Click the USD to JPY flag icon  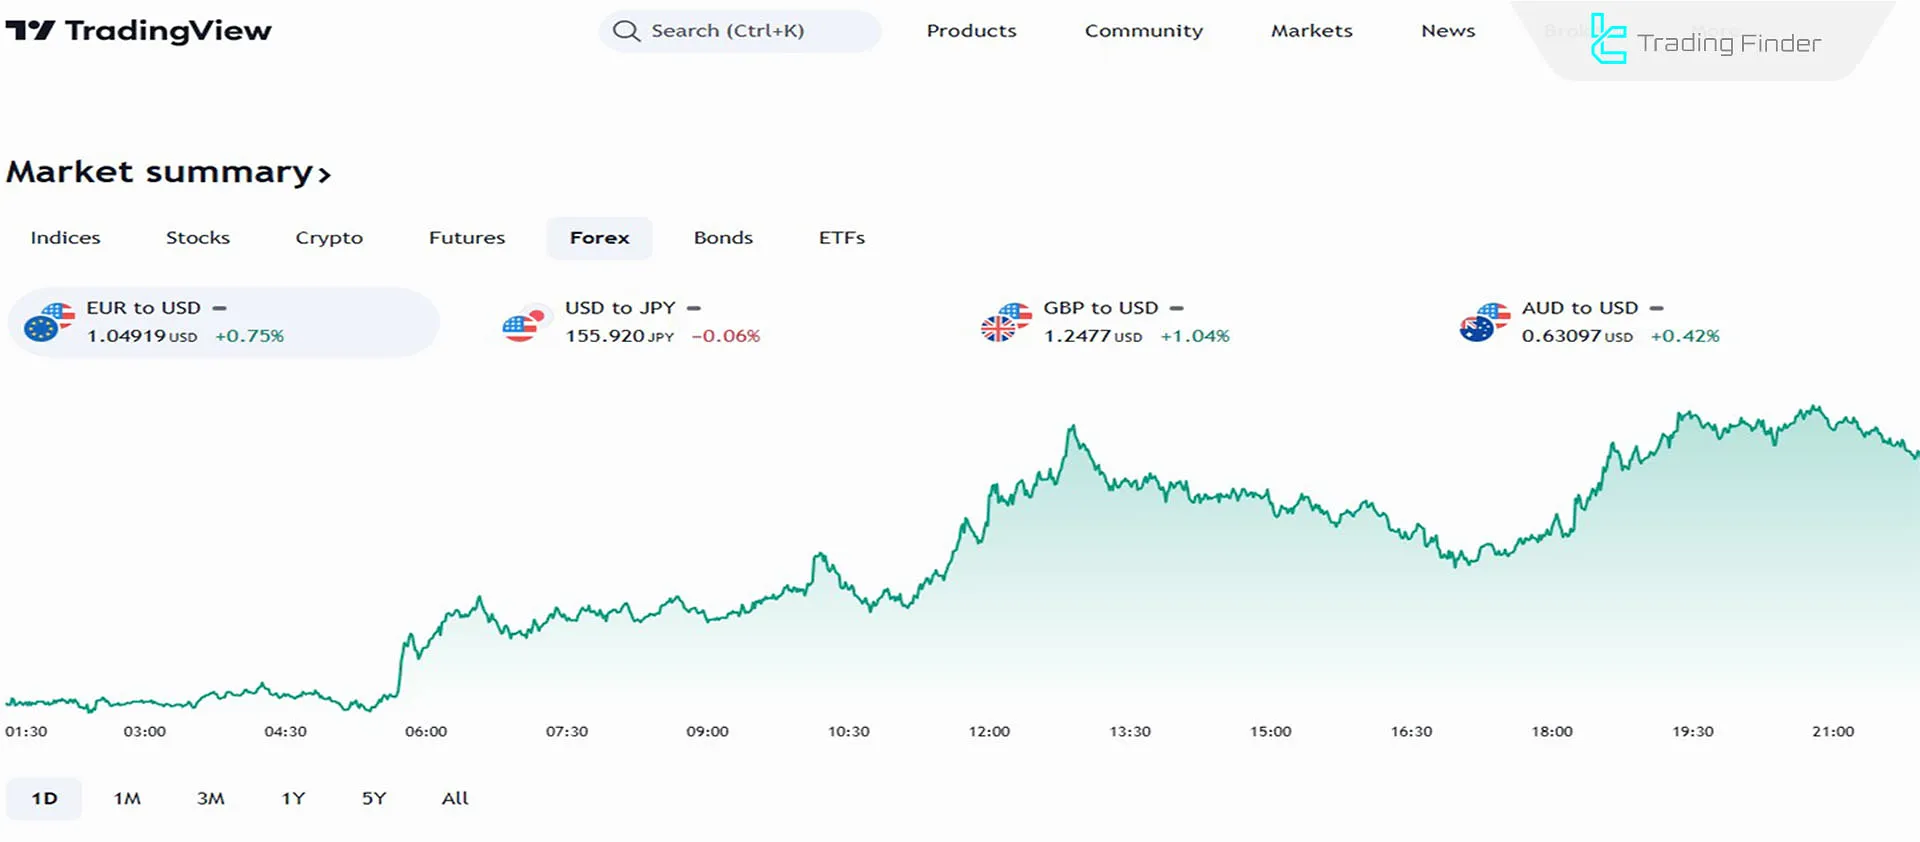pyautogui.click(x=527, y=322)
